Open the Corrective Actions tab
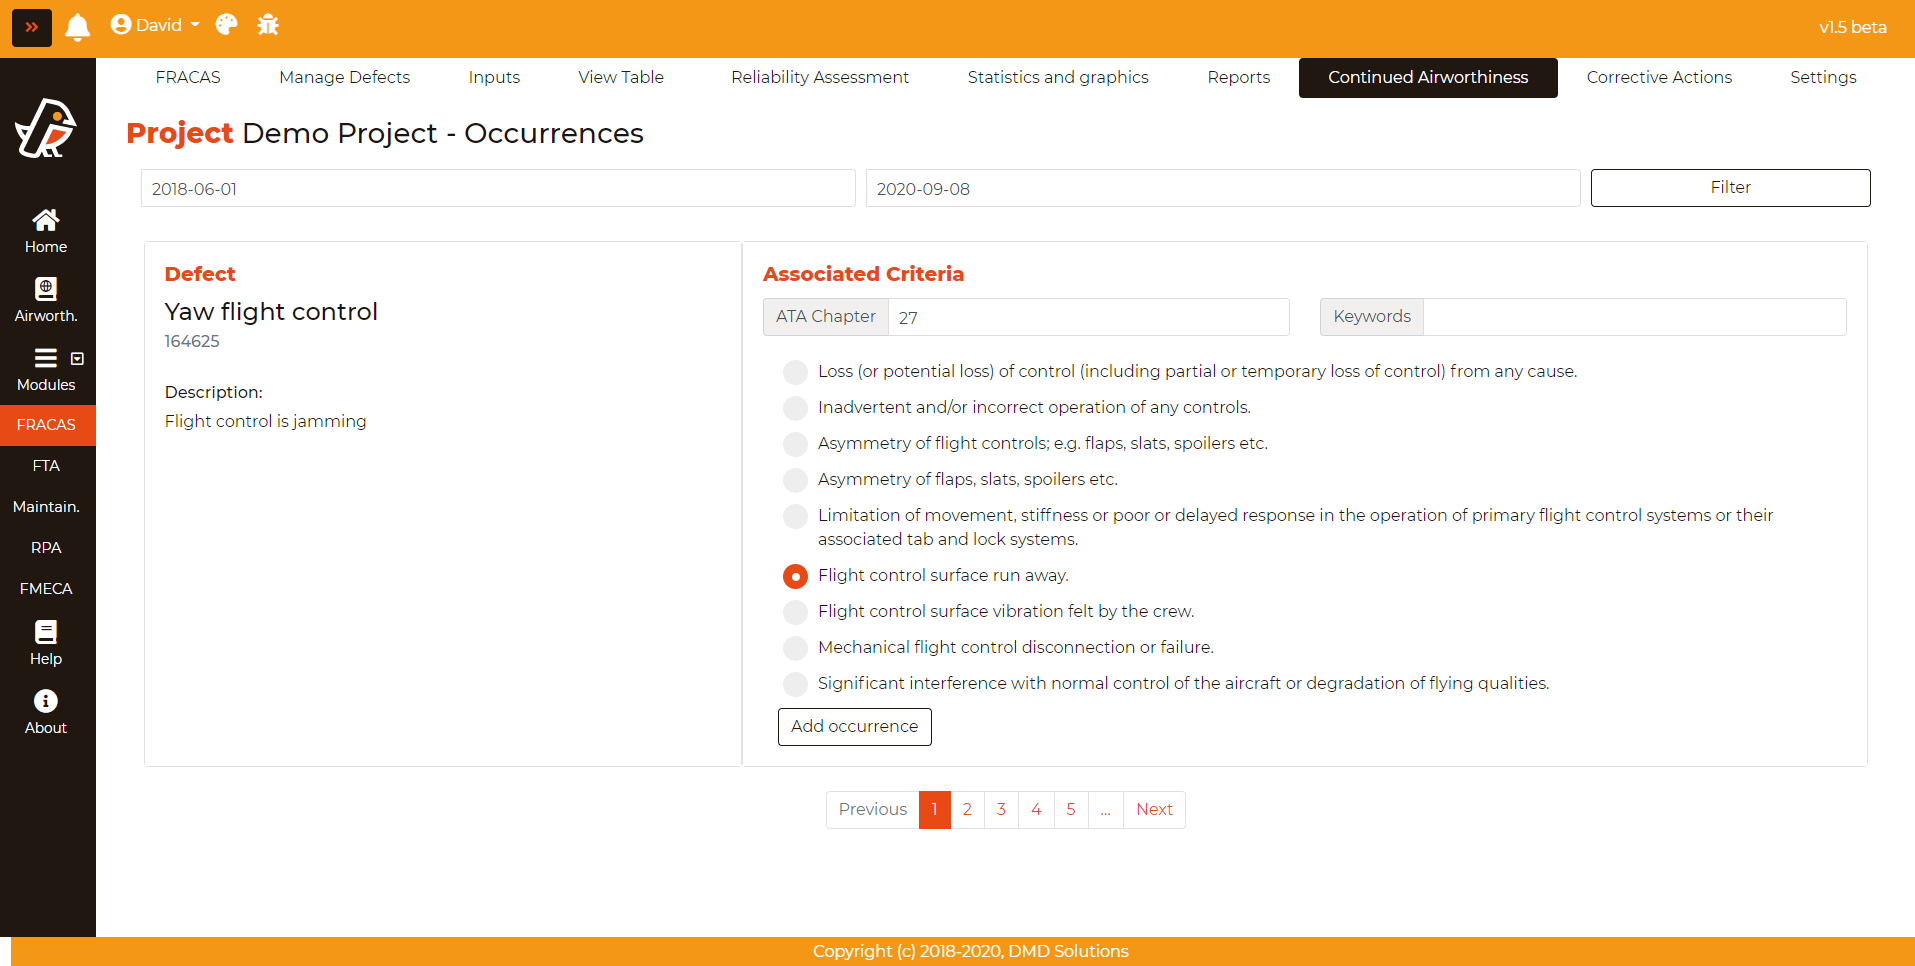1915x966 pixels. (x=1658, y=77)
